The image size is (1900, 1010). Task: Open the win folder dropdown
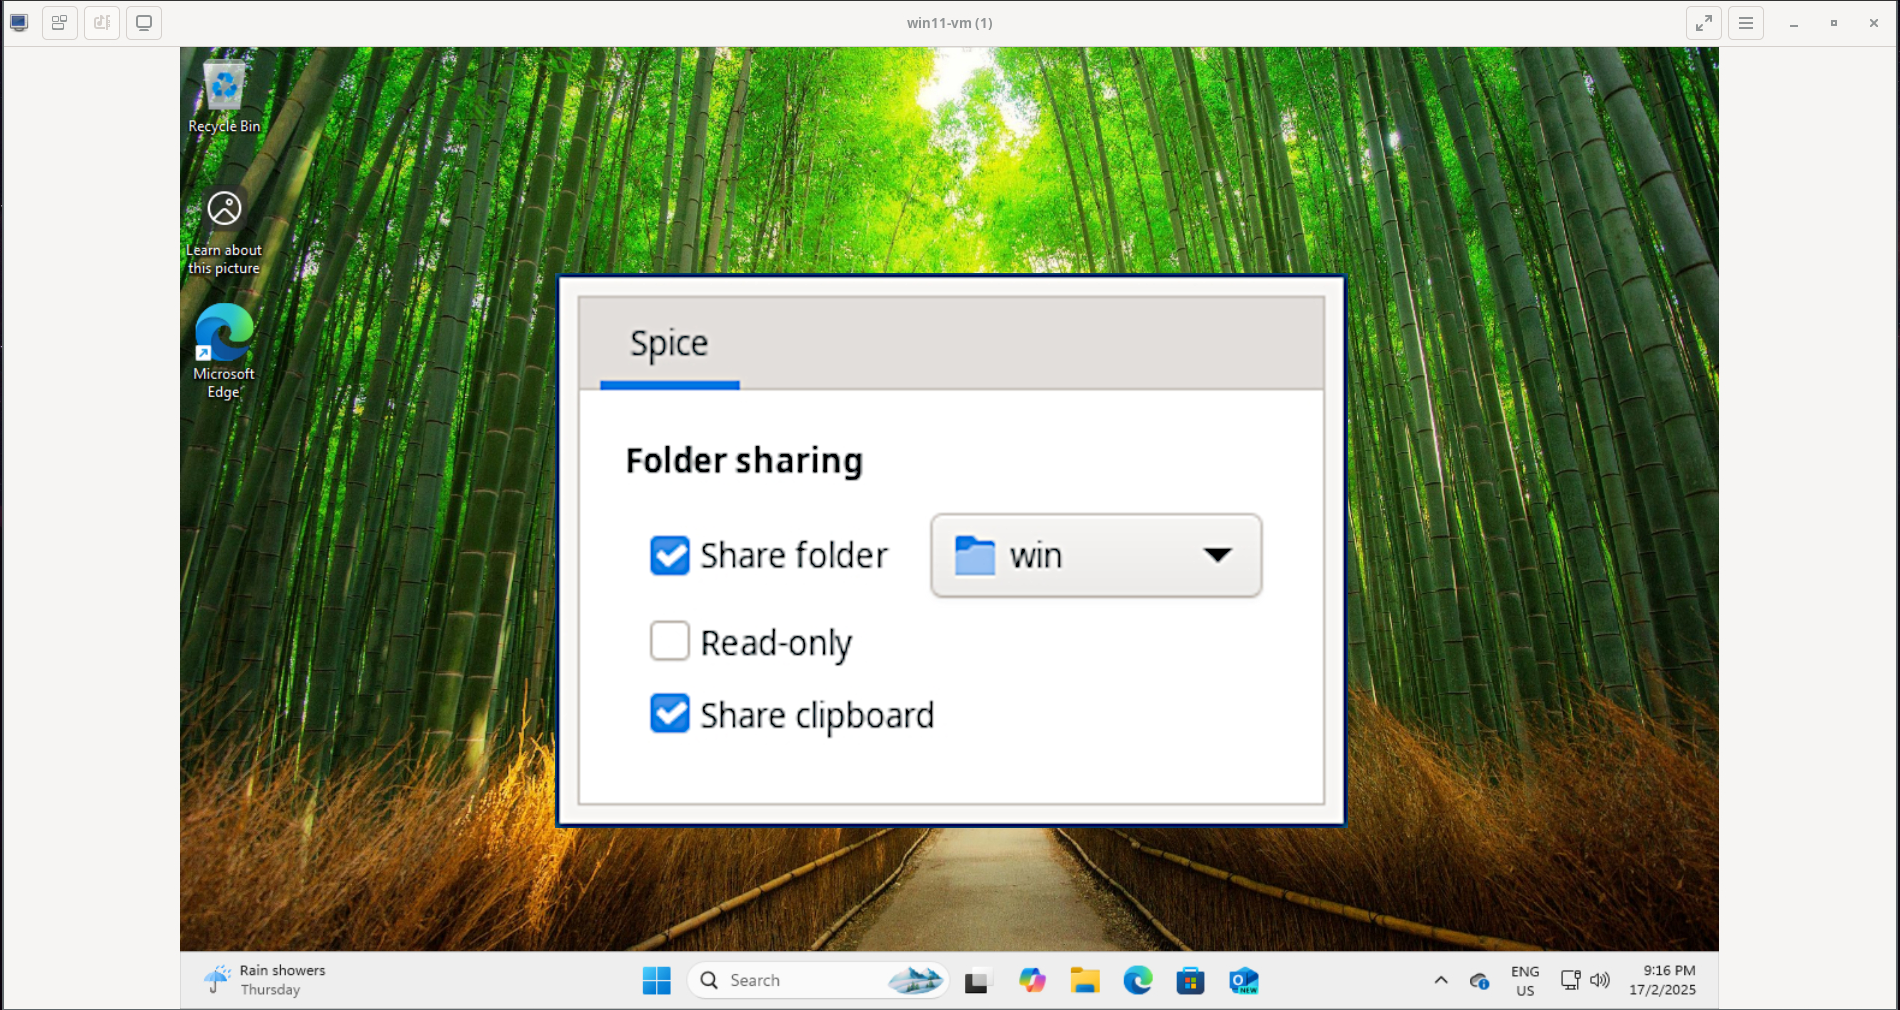pos(1096,556)
